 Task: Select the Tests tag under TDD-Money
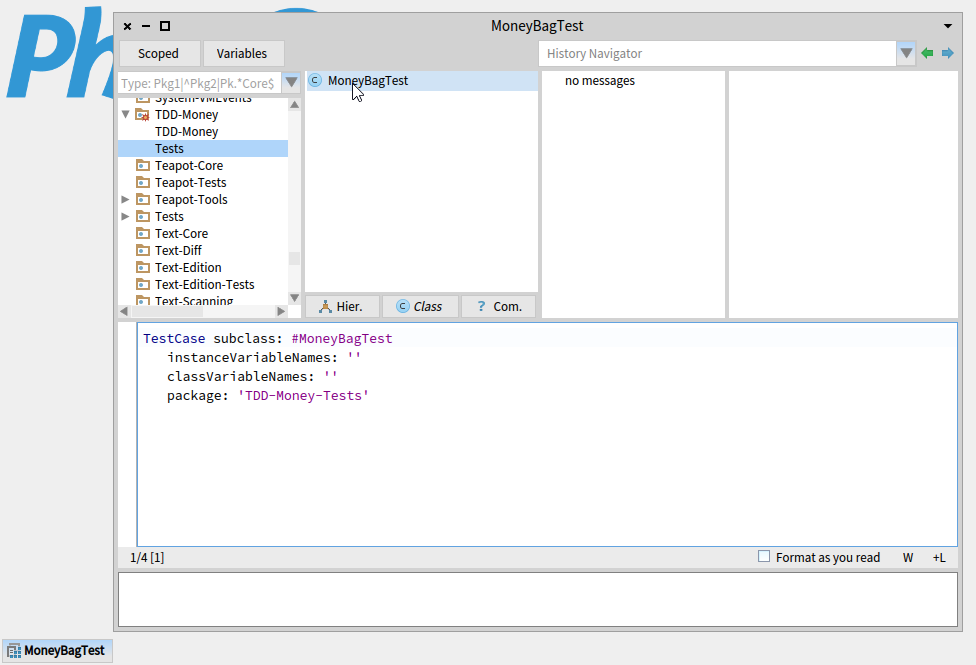point(169,148)
